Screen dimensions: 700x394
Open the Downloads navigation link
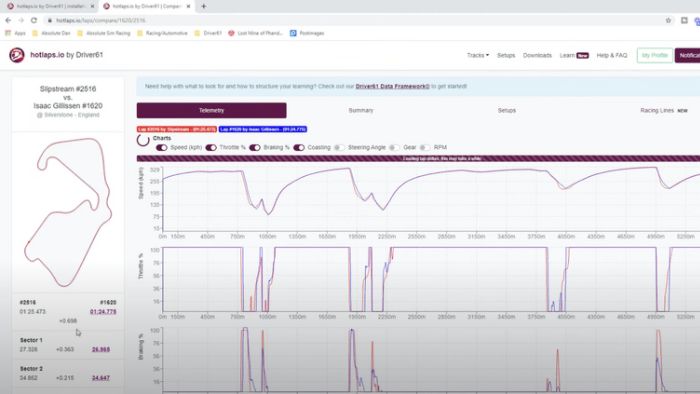pyautogui.click(x=537, y=55)
